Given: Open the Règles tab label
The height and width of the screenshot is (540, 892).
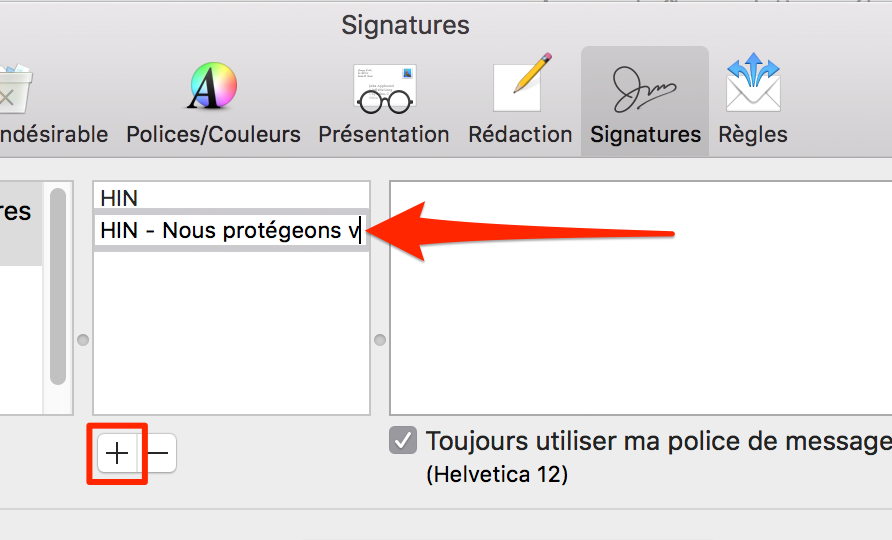Looking at the screenshot, I should pos(753,135).
